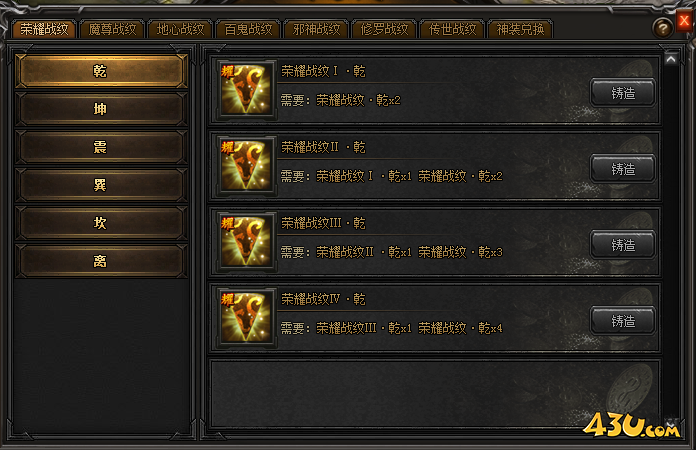Click 铸造 for 荣耀战纹III·乾

pyautogui.click(x=623, y=245)
